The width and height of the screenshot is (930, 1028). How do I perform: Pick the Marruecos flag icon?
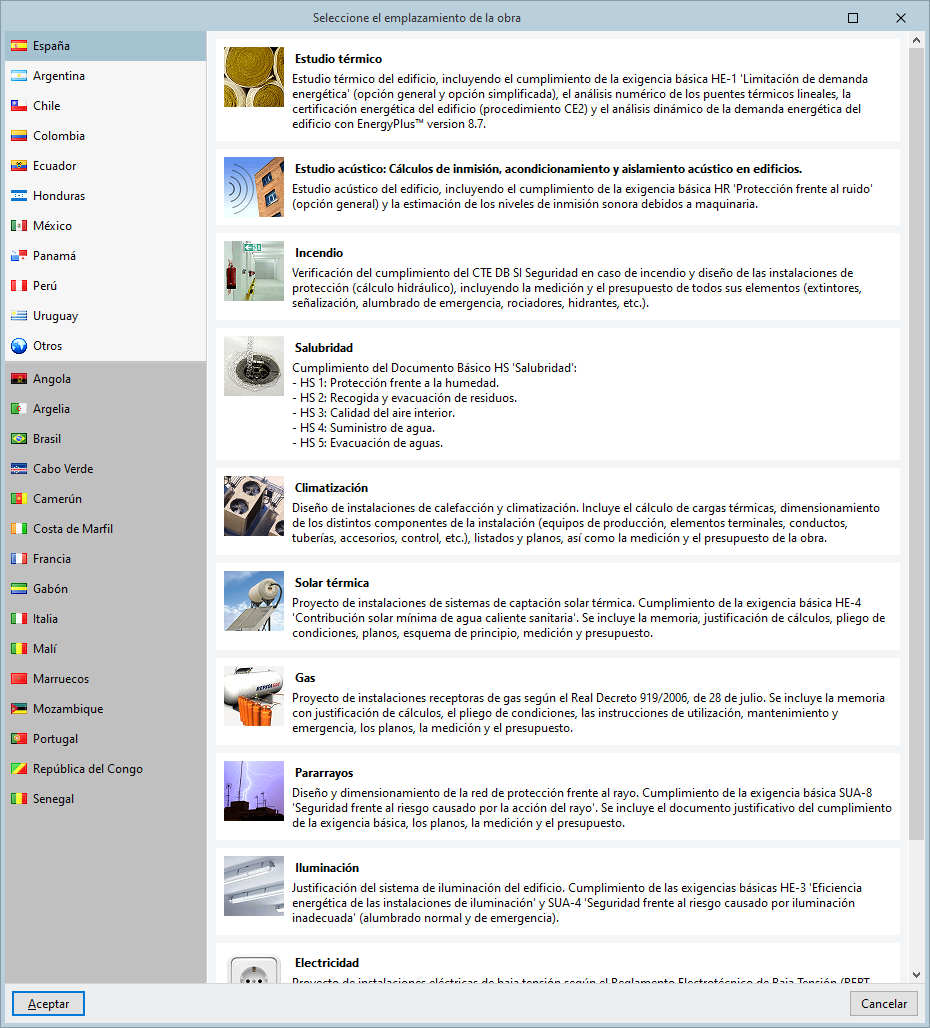tap(19, 679)
